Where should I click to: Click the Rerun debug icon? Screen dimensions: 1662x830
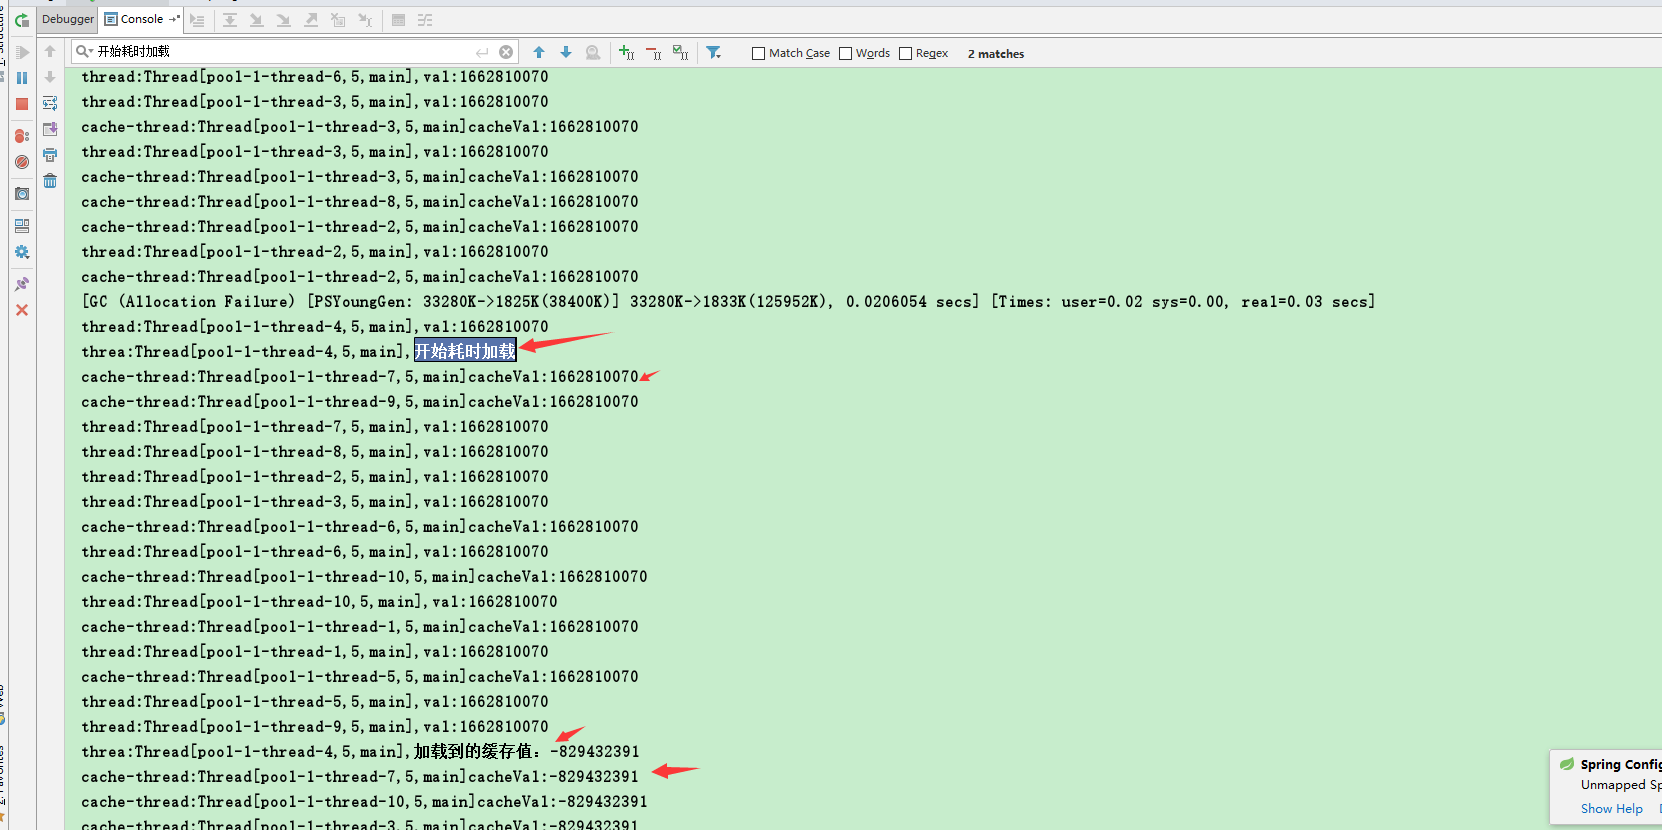[22, 20]
